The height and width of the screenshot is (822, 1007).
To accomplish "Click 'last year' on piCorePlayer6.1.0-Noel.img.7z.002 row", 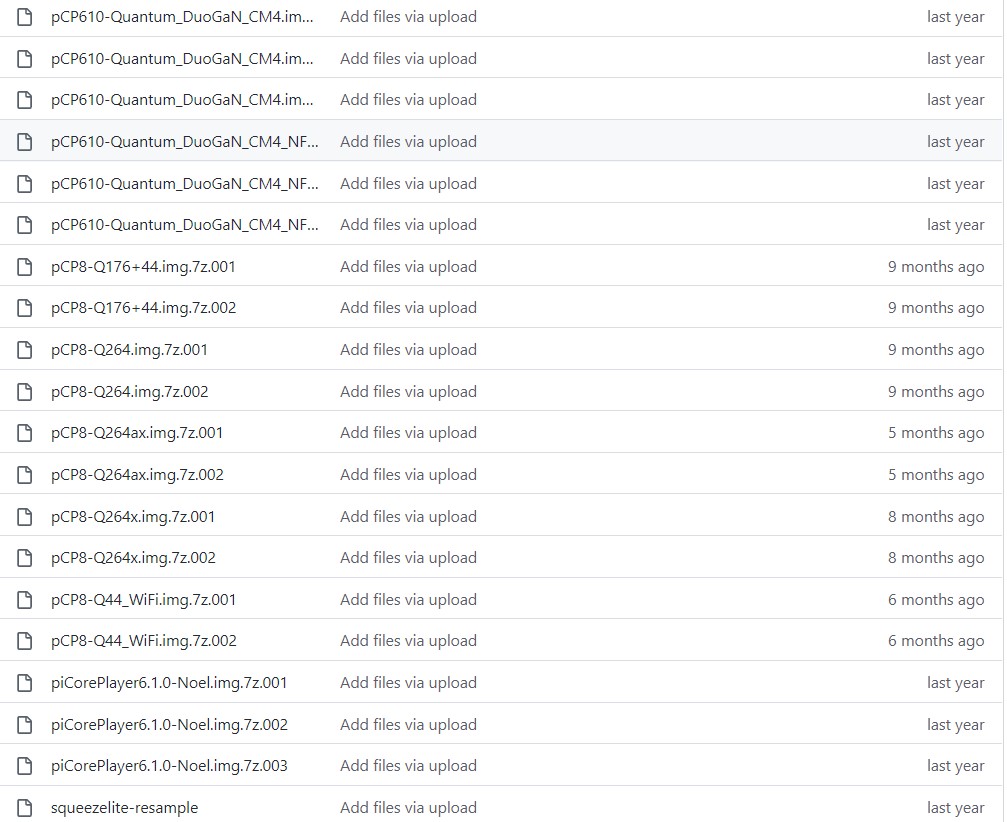I will (956, 724).
